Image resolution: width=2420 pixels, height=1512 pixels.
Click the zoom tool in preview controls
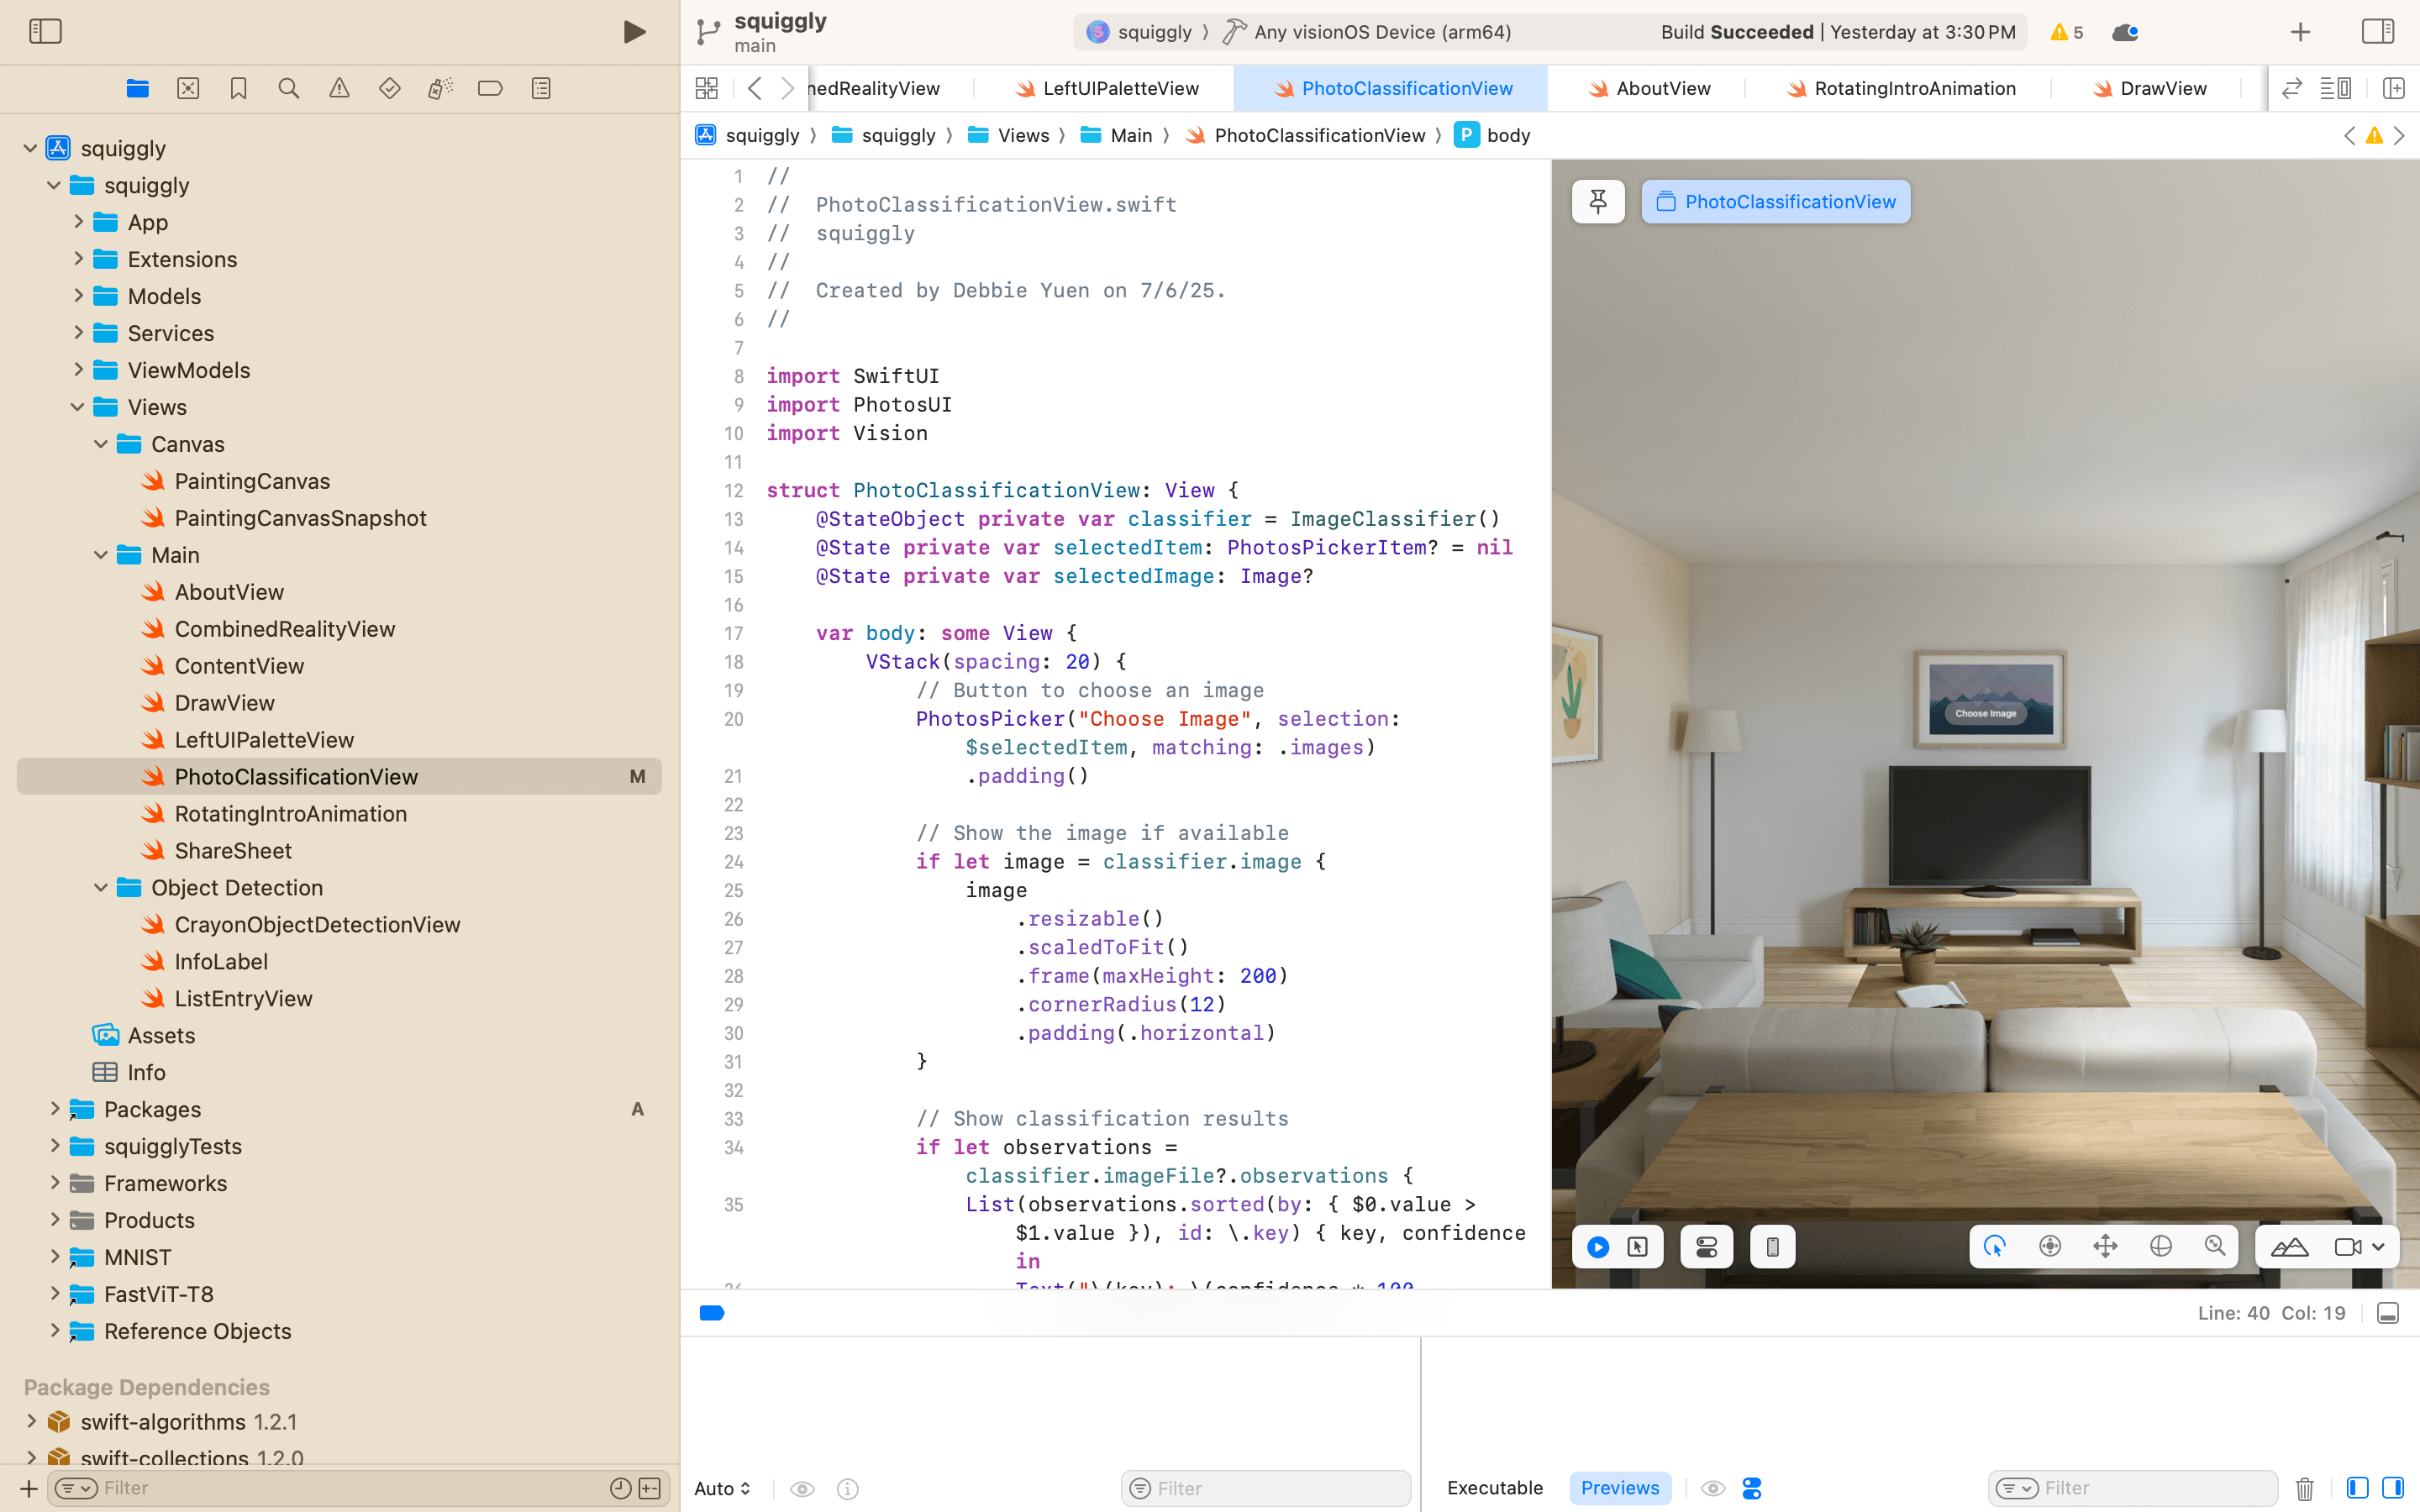coord(2215,1246)
